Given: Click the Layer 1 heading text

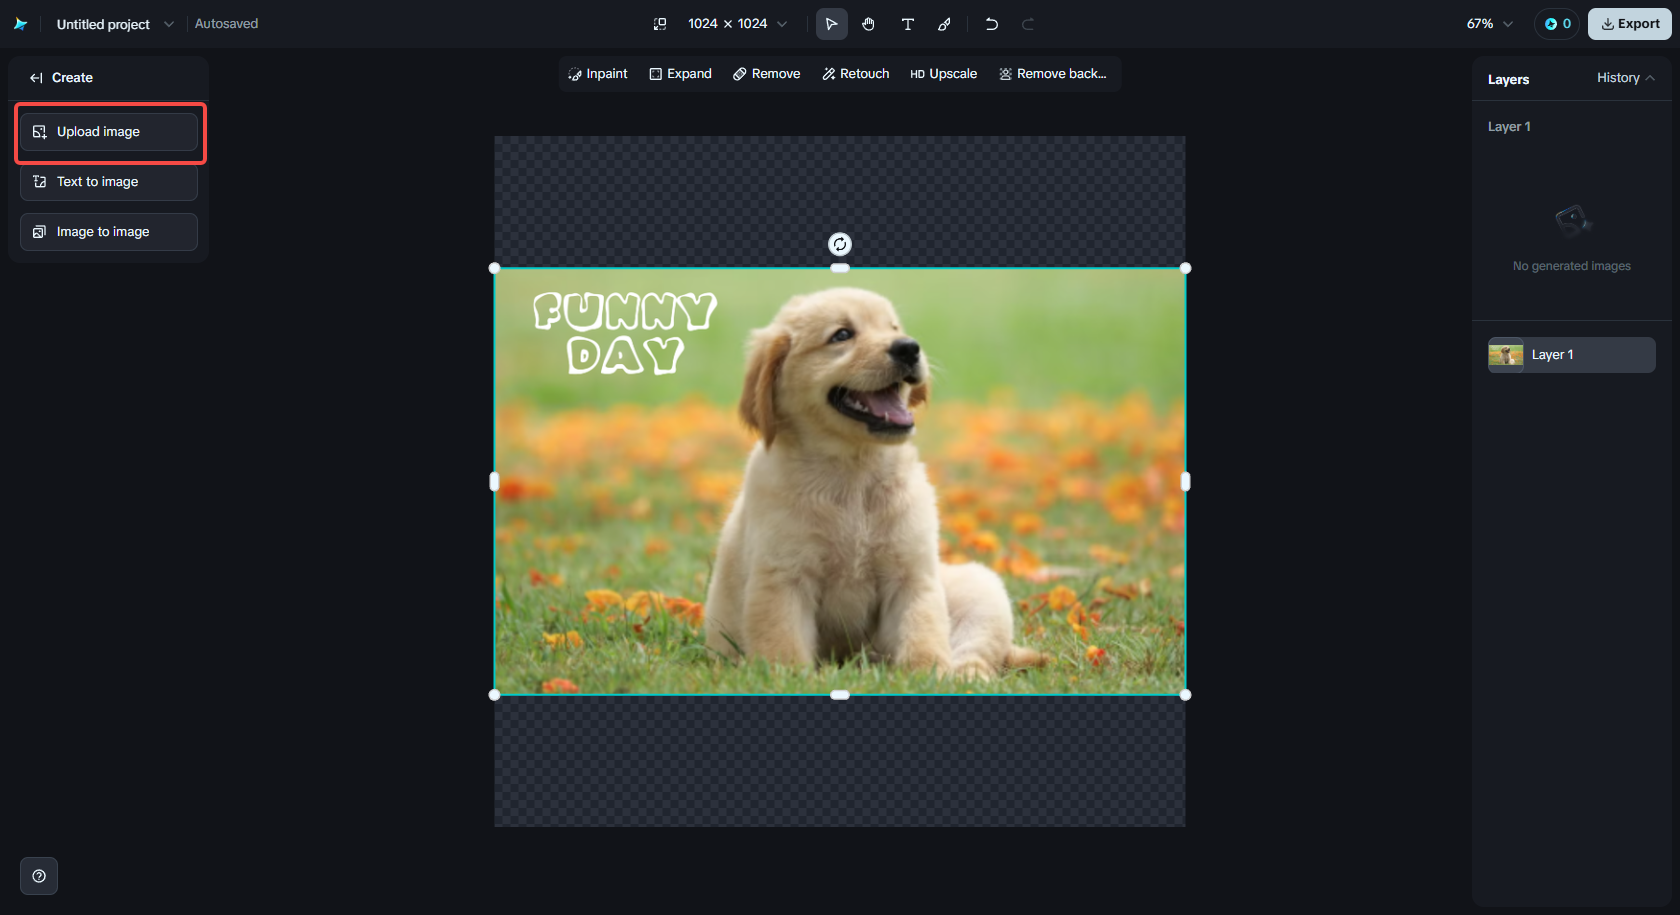Looking at the screenshot, I should (x=1509, y=127).
